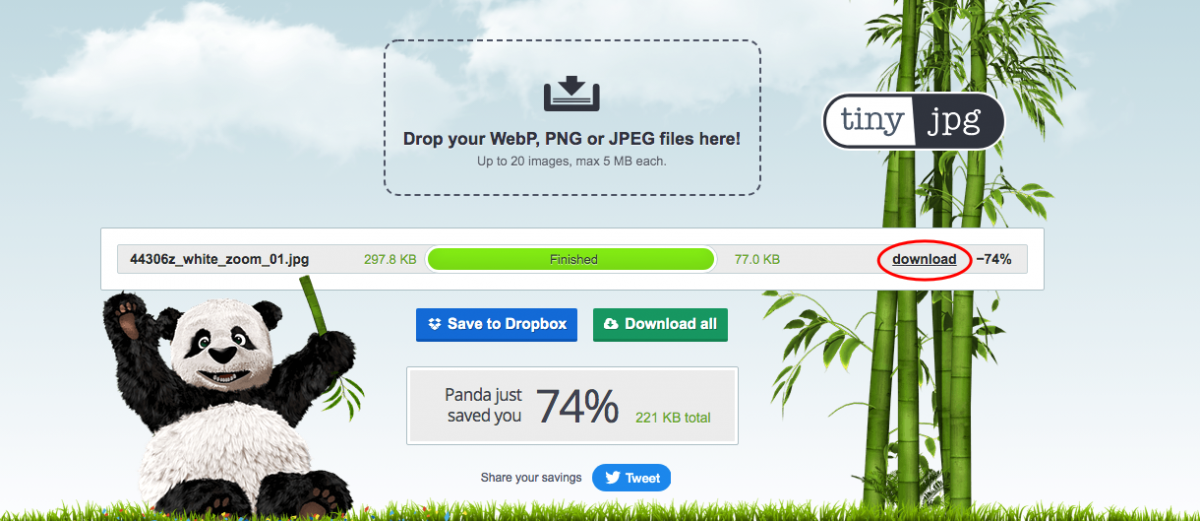Click the large 74% savings figure
This screenshot has height=521, width=1200.
pyautogui.click(x=577, y=406)
